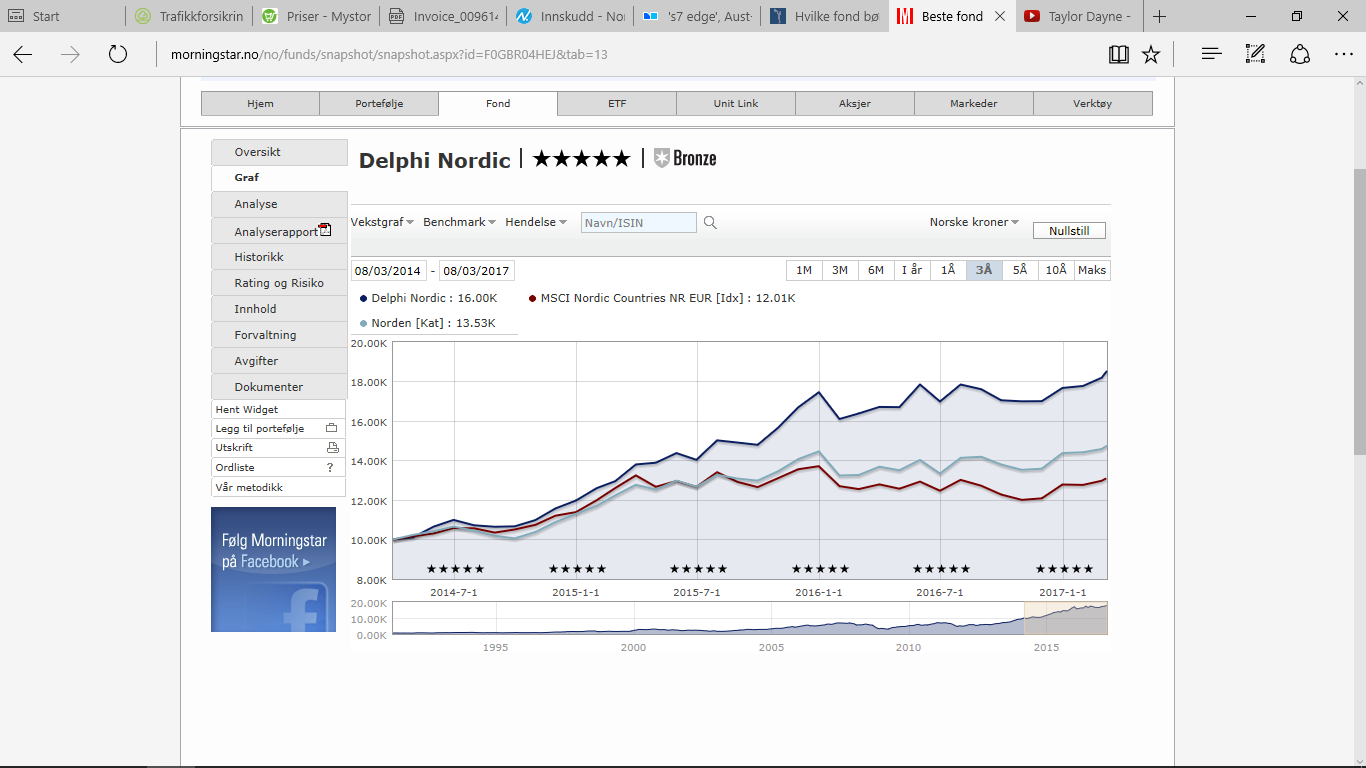Click the end date field 08/03/2017
The width and height of the screenshot is (1366, 768).
477,271
